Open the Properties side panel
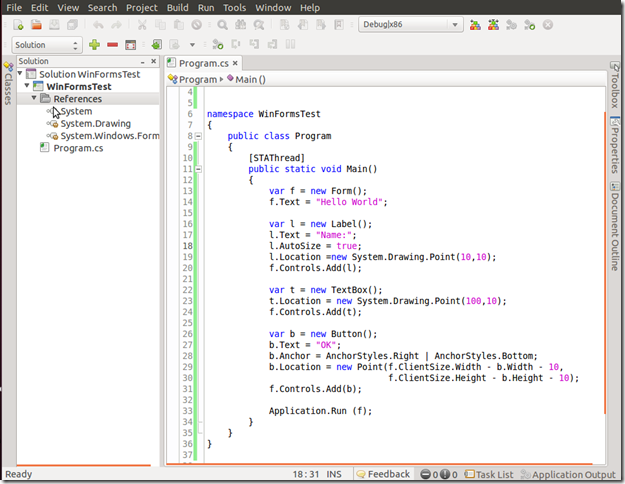The width and height of the screenshot is (625, 484). (x=614, y=145)
